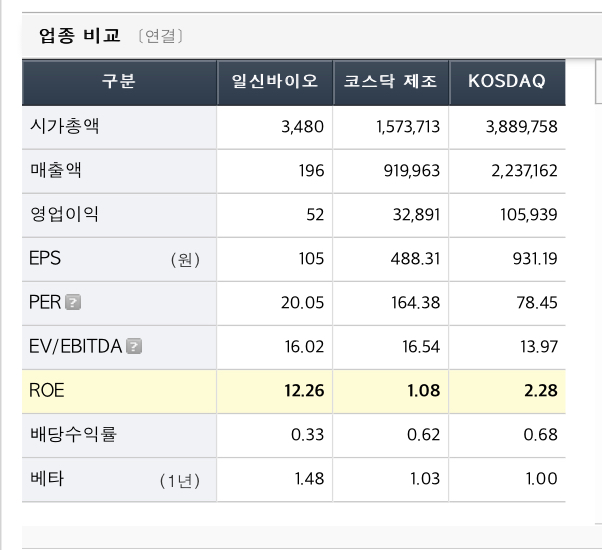Click the 배당수익률 row label
602x550 pixels.
click(x=73, y=434)
